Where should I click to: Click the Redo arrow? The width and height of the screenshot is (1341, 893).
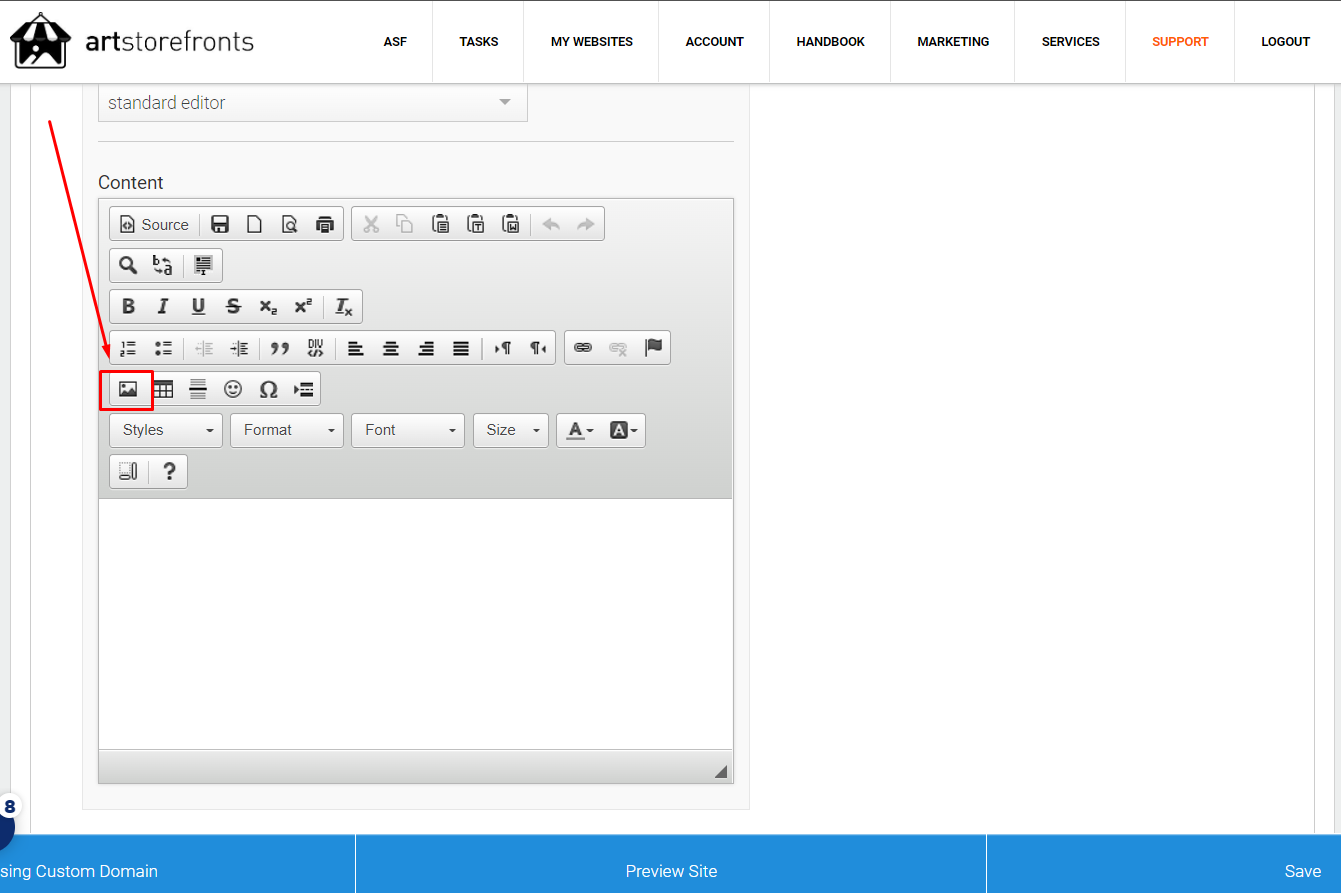[586, 224]
